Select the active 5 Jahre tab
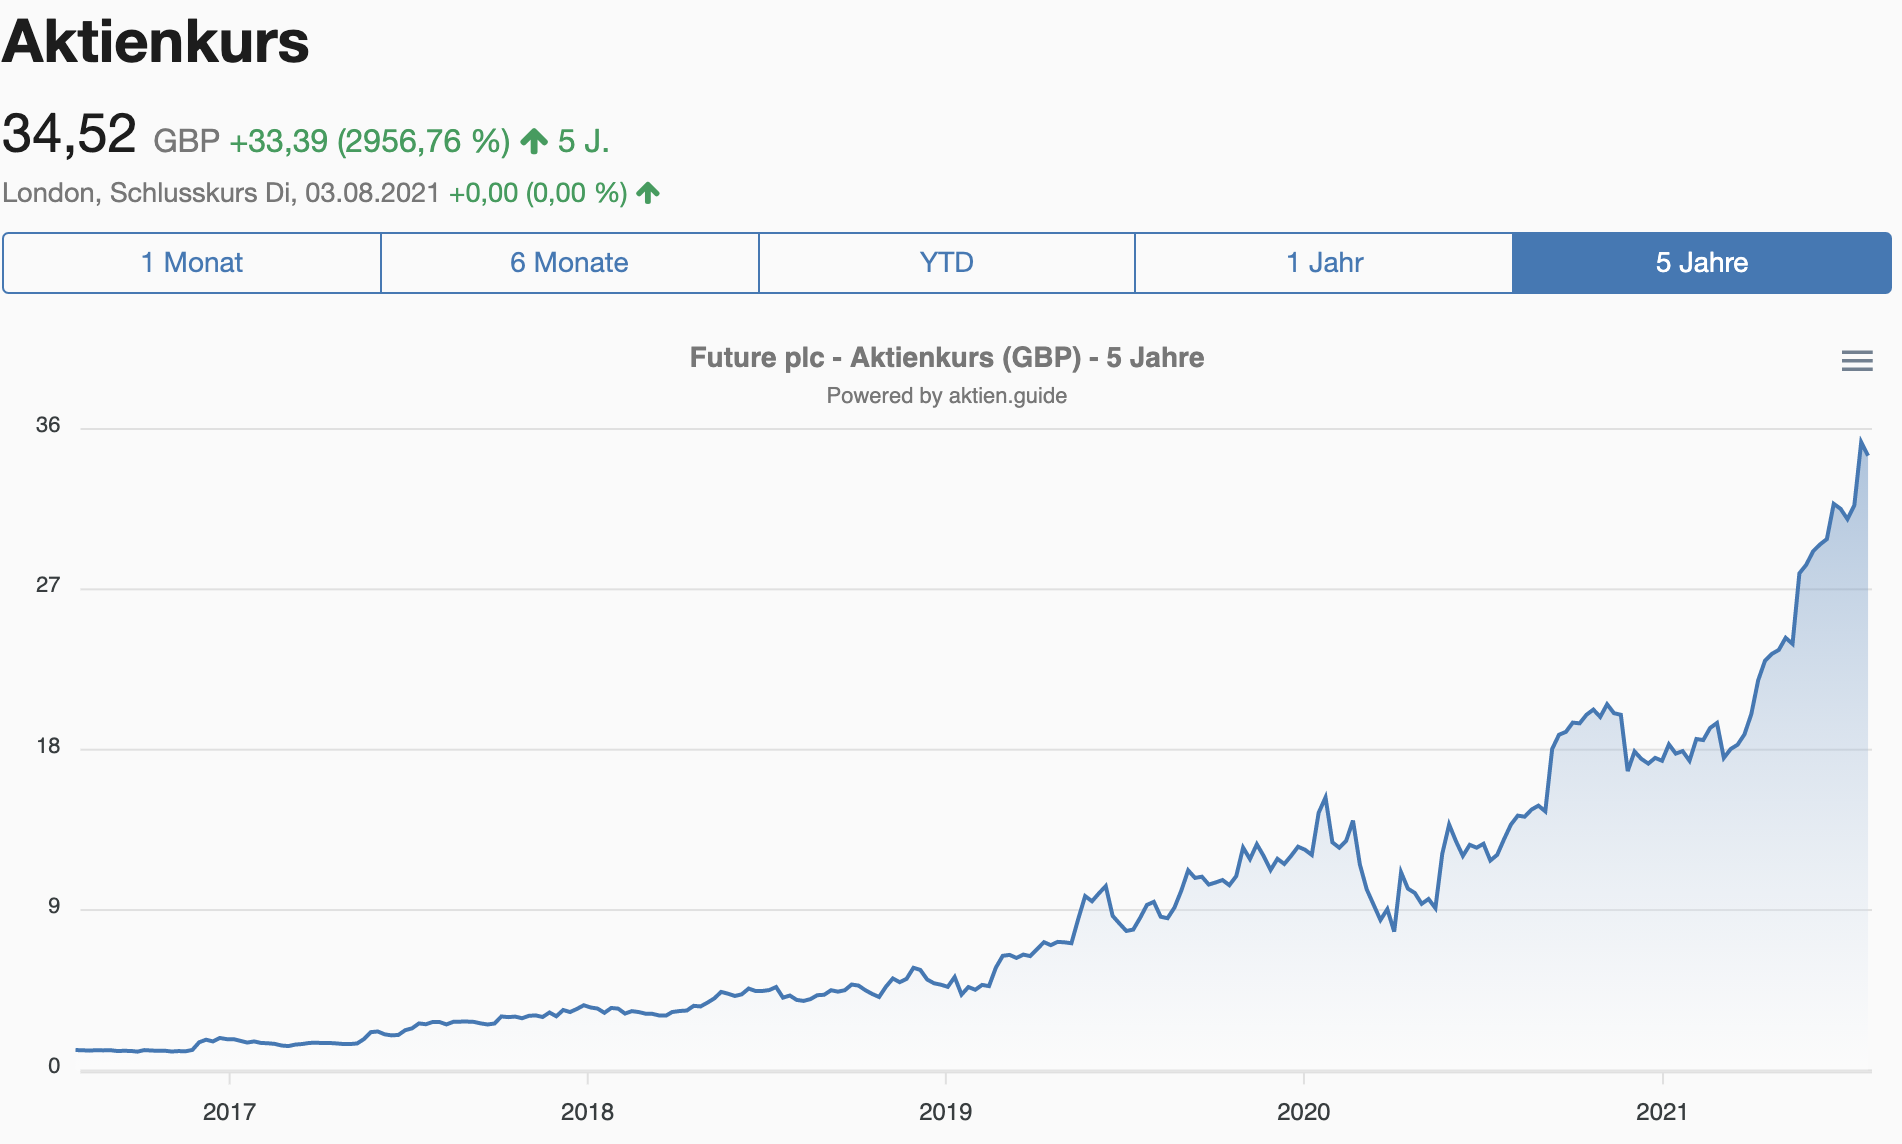1902x1144 pixels. click(x=1702, y=263)
